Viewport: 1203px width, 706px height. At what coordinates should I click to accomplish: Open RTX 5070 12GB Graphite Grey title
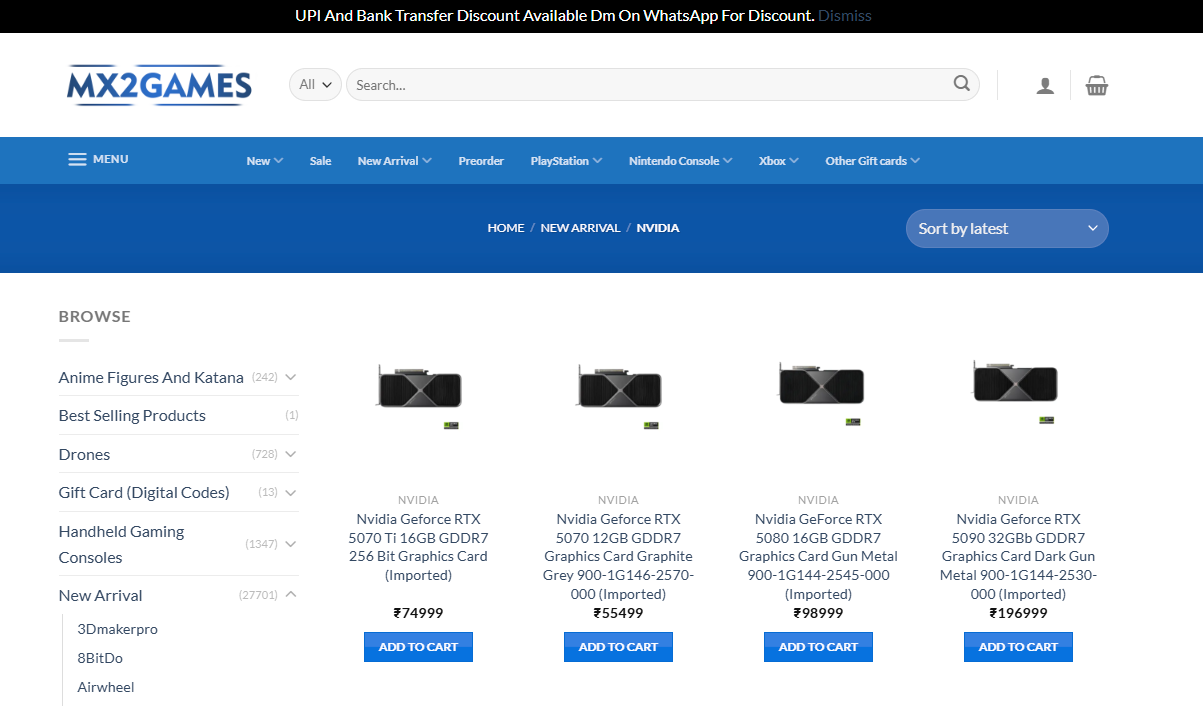coord(618,556)
